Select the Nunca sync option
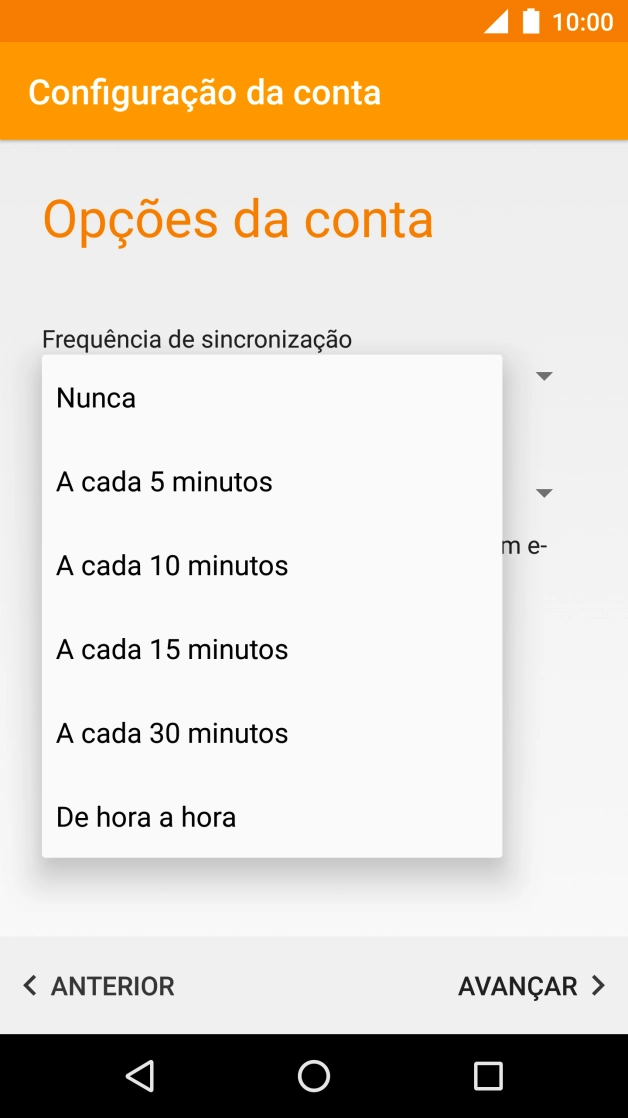 tap(96, 397)
